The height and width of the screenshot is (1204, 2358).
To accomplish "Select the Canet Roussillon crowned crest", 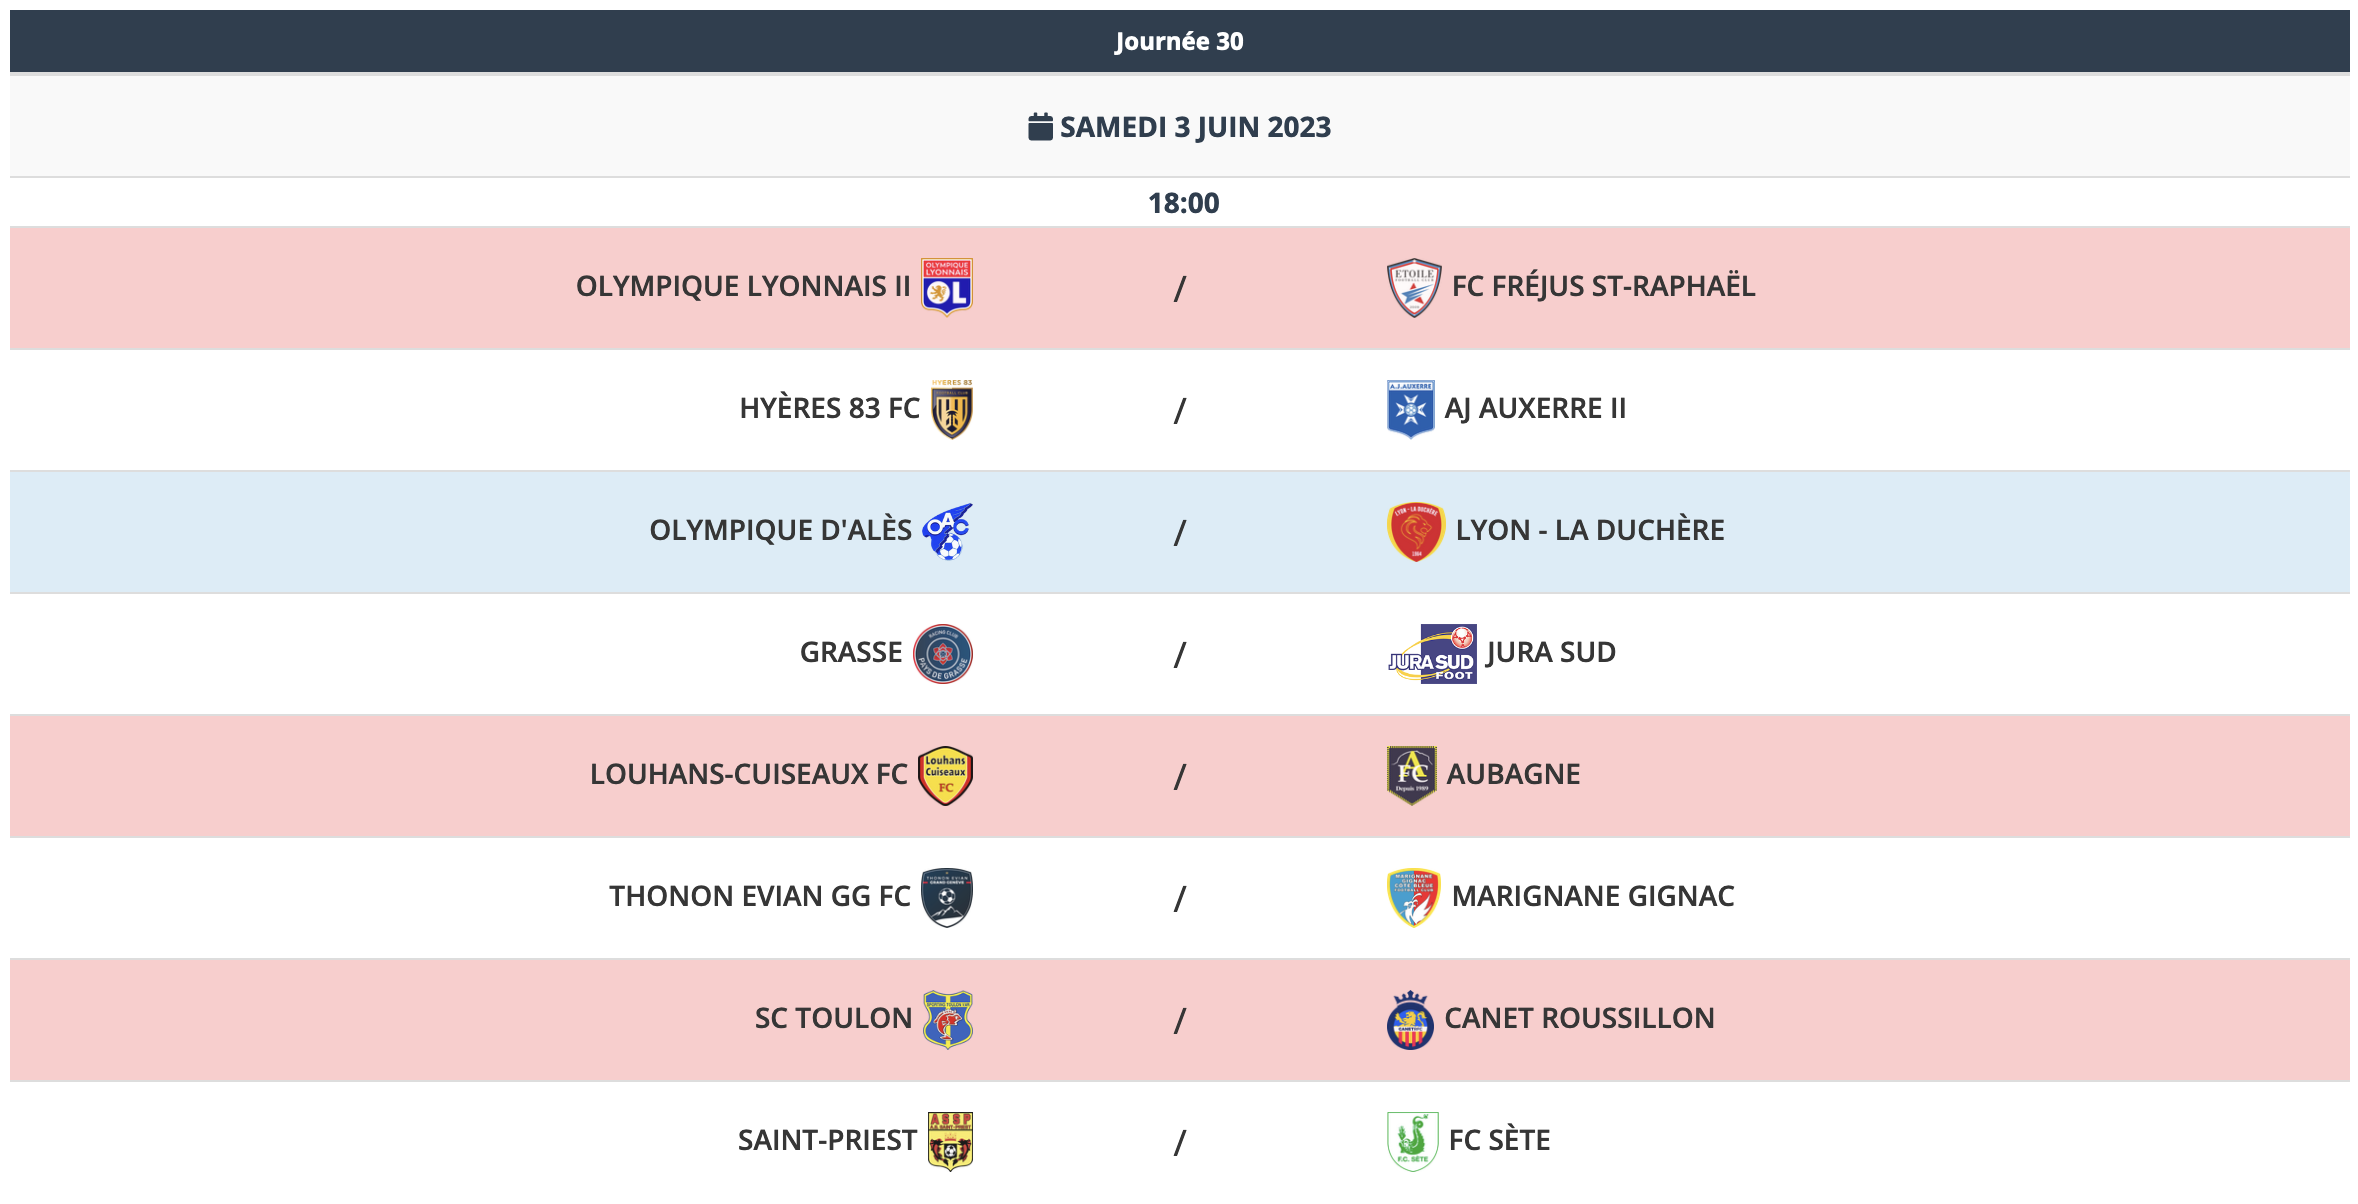I will pos(1410,1019).
